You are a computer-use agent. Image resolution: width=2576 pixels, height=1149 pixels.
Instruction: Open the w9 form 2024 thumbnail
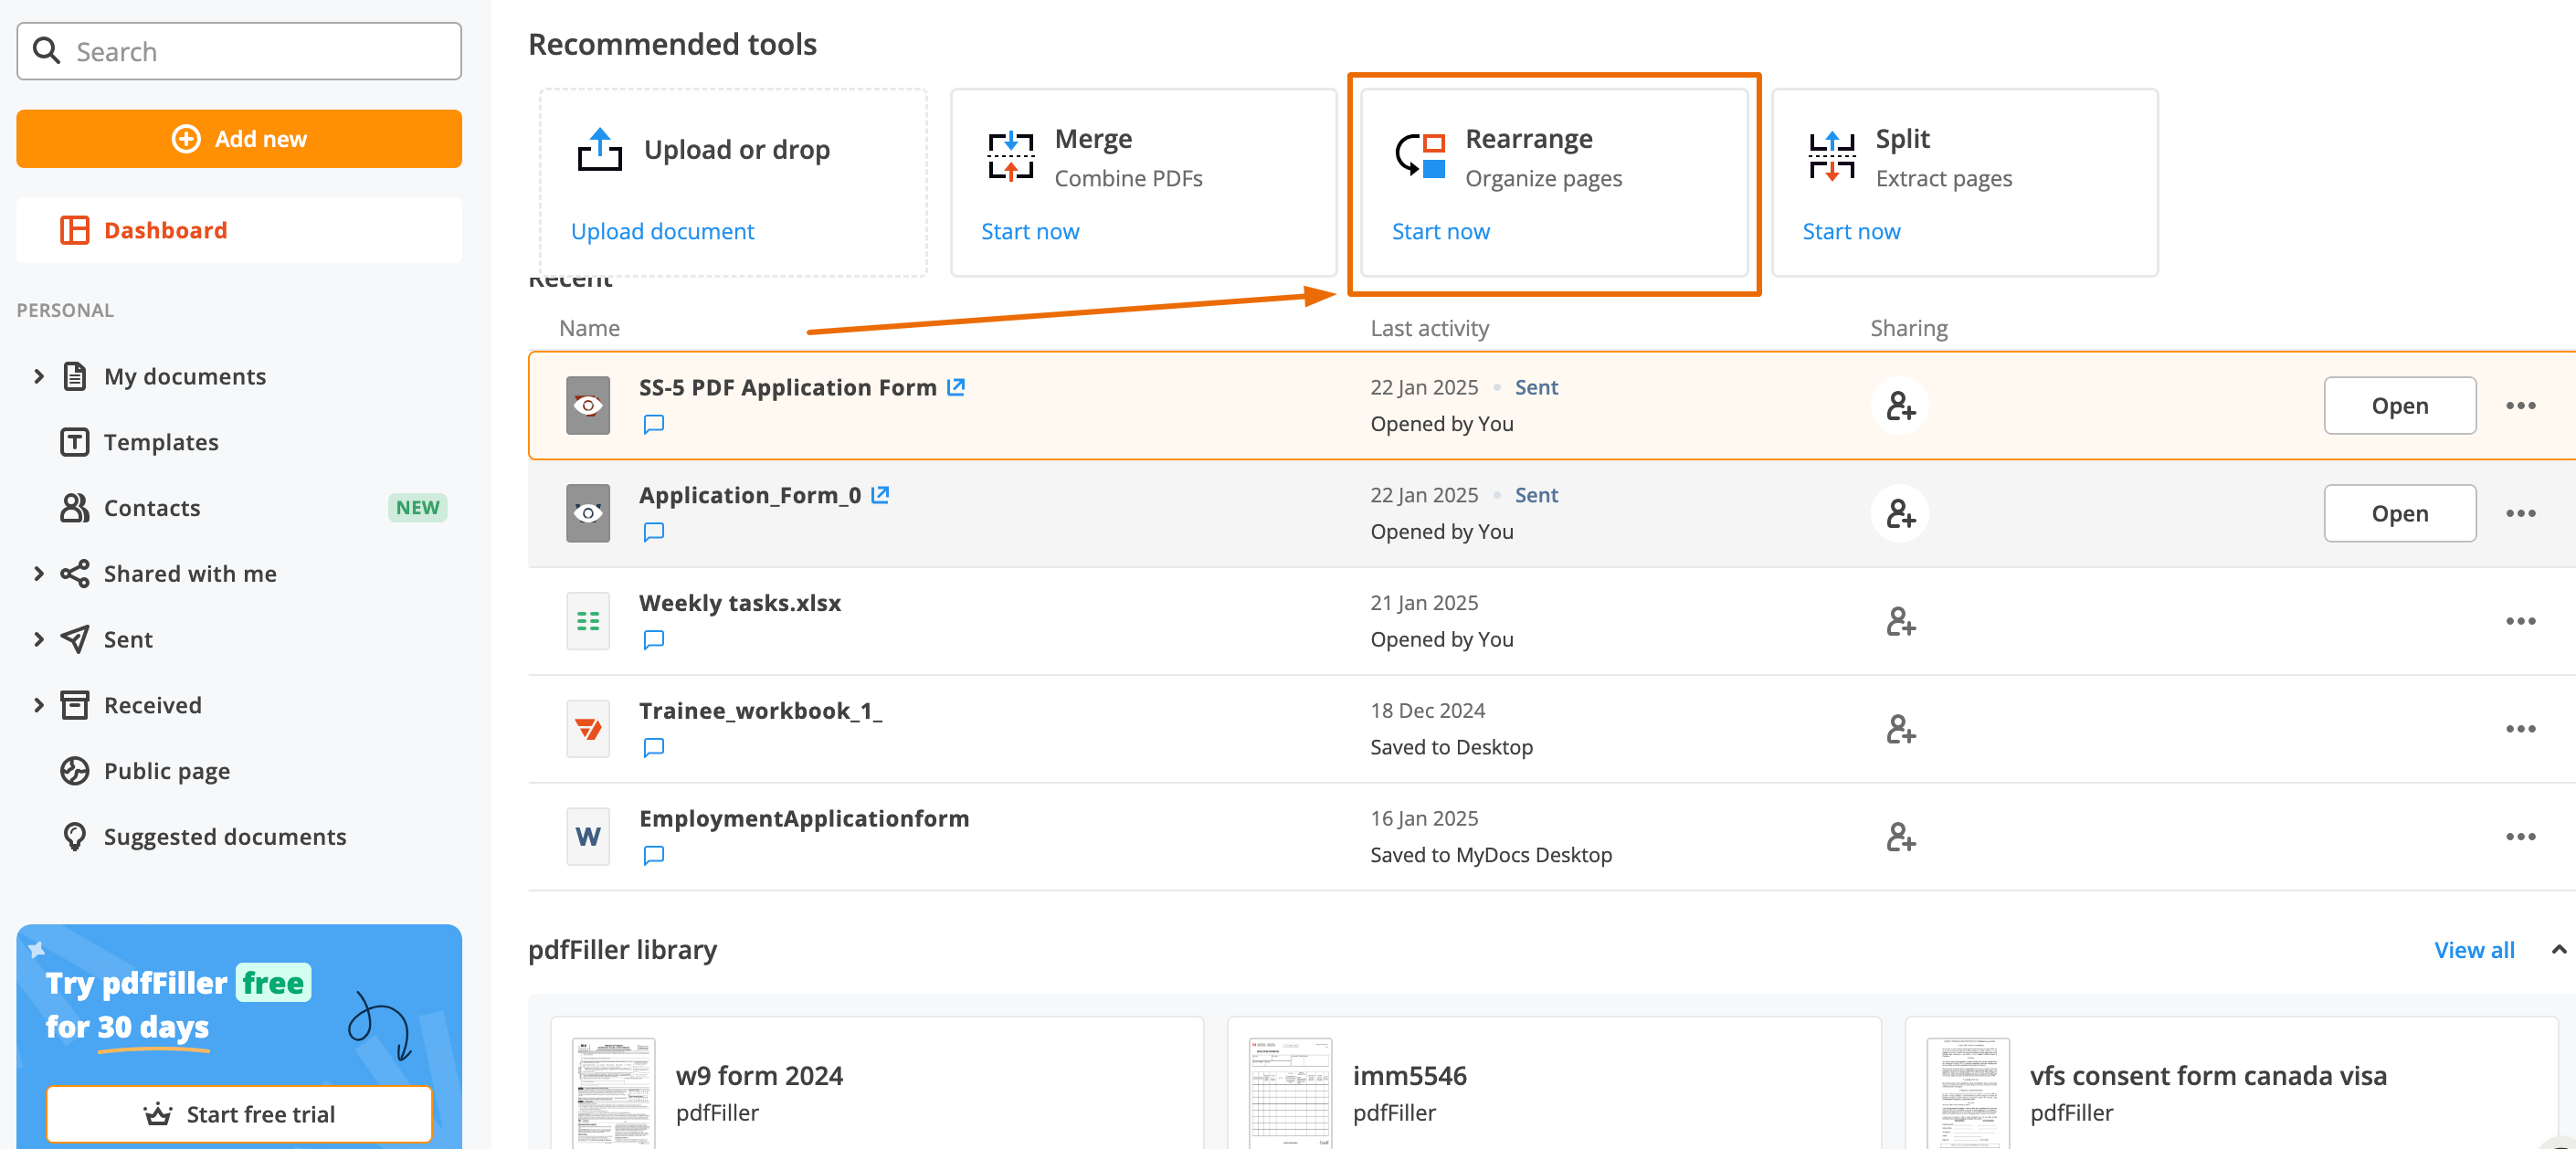(x=613, y=1092)
